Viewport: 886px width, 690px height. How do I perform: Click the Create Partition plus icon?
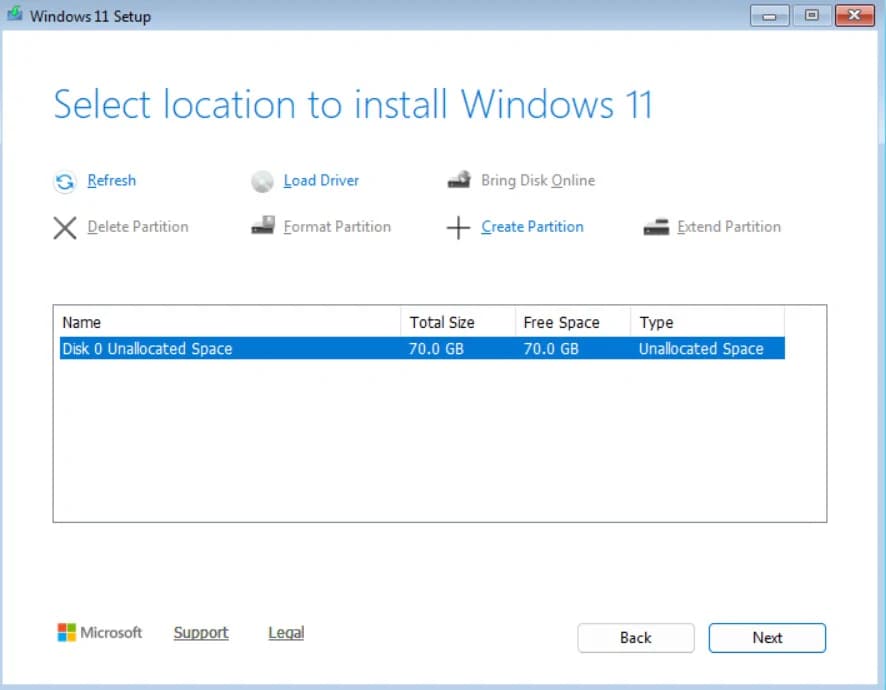coord(458,228)
